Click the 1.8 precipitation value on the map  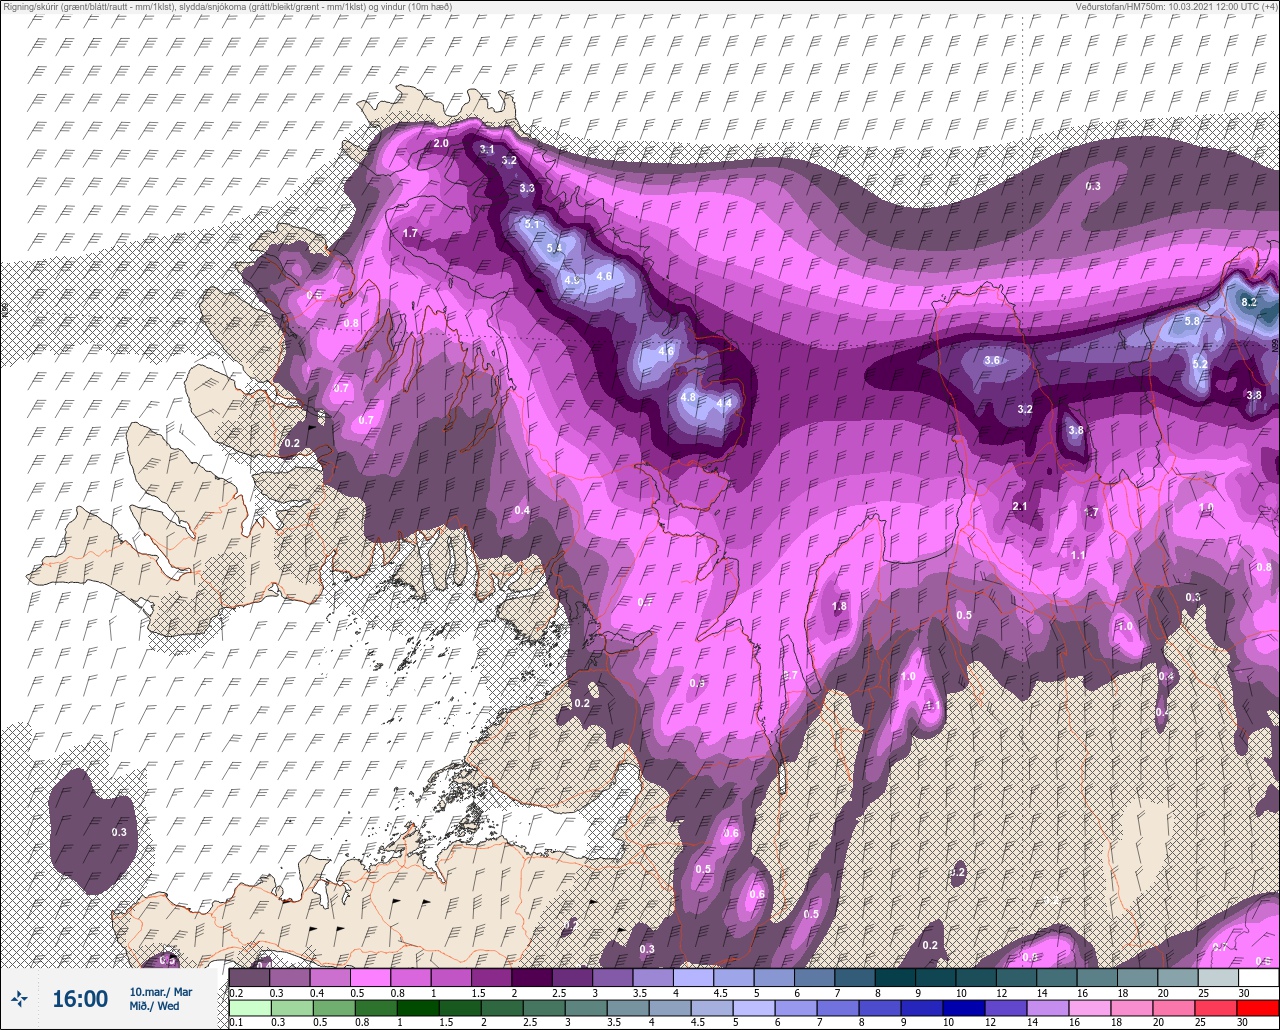pyautogui.click(x=839, y=606)
